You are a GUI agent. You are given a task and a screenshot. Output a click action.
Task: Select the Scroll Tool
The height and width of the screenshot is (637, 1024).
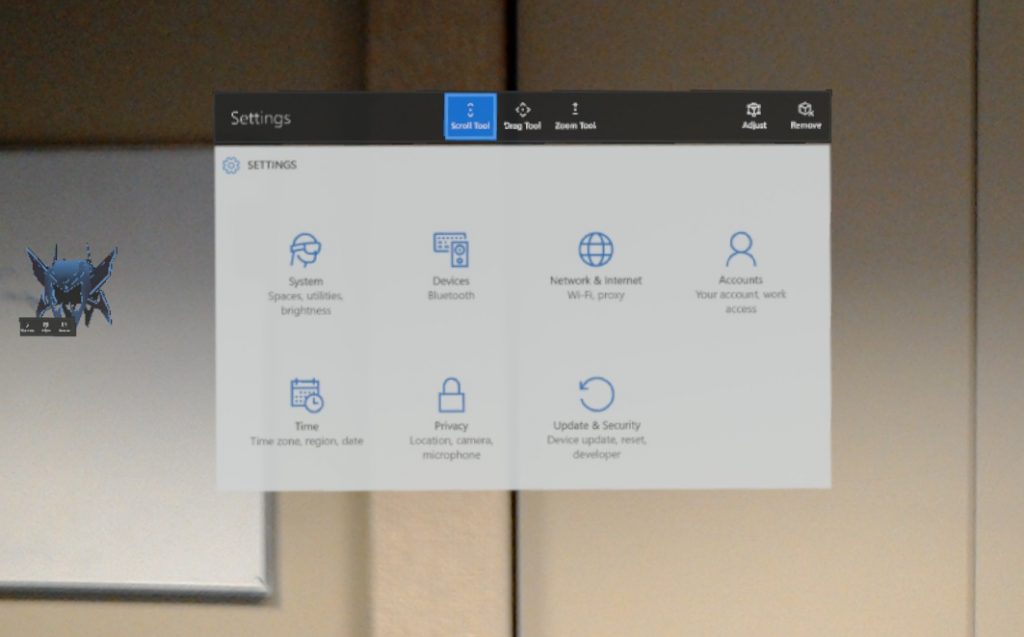point(470,116)
